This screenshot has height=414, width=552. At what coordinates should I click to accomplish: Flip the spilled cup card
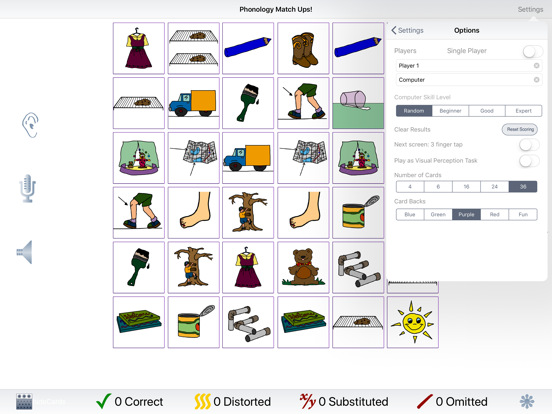[x=358, y=103]
